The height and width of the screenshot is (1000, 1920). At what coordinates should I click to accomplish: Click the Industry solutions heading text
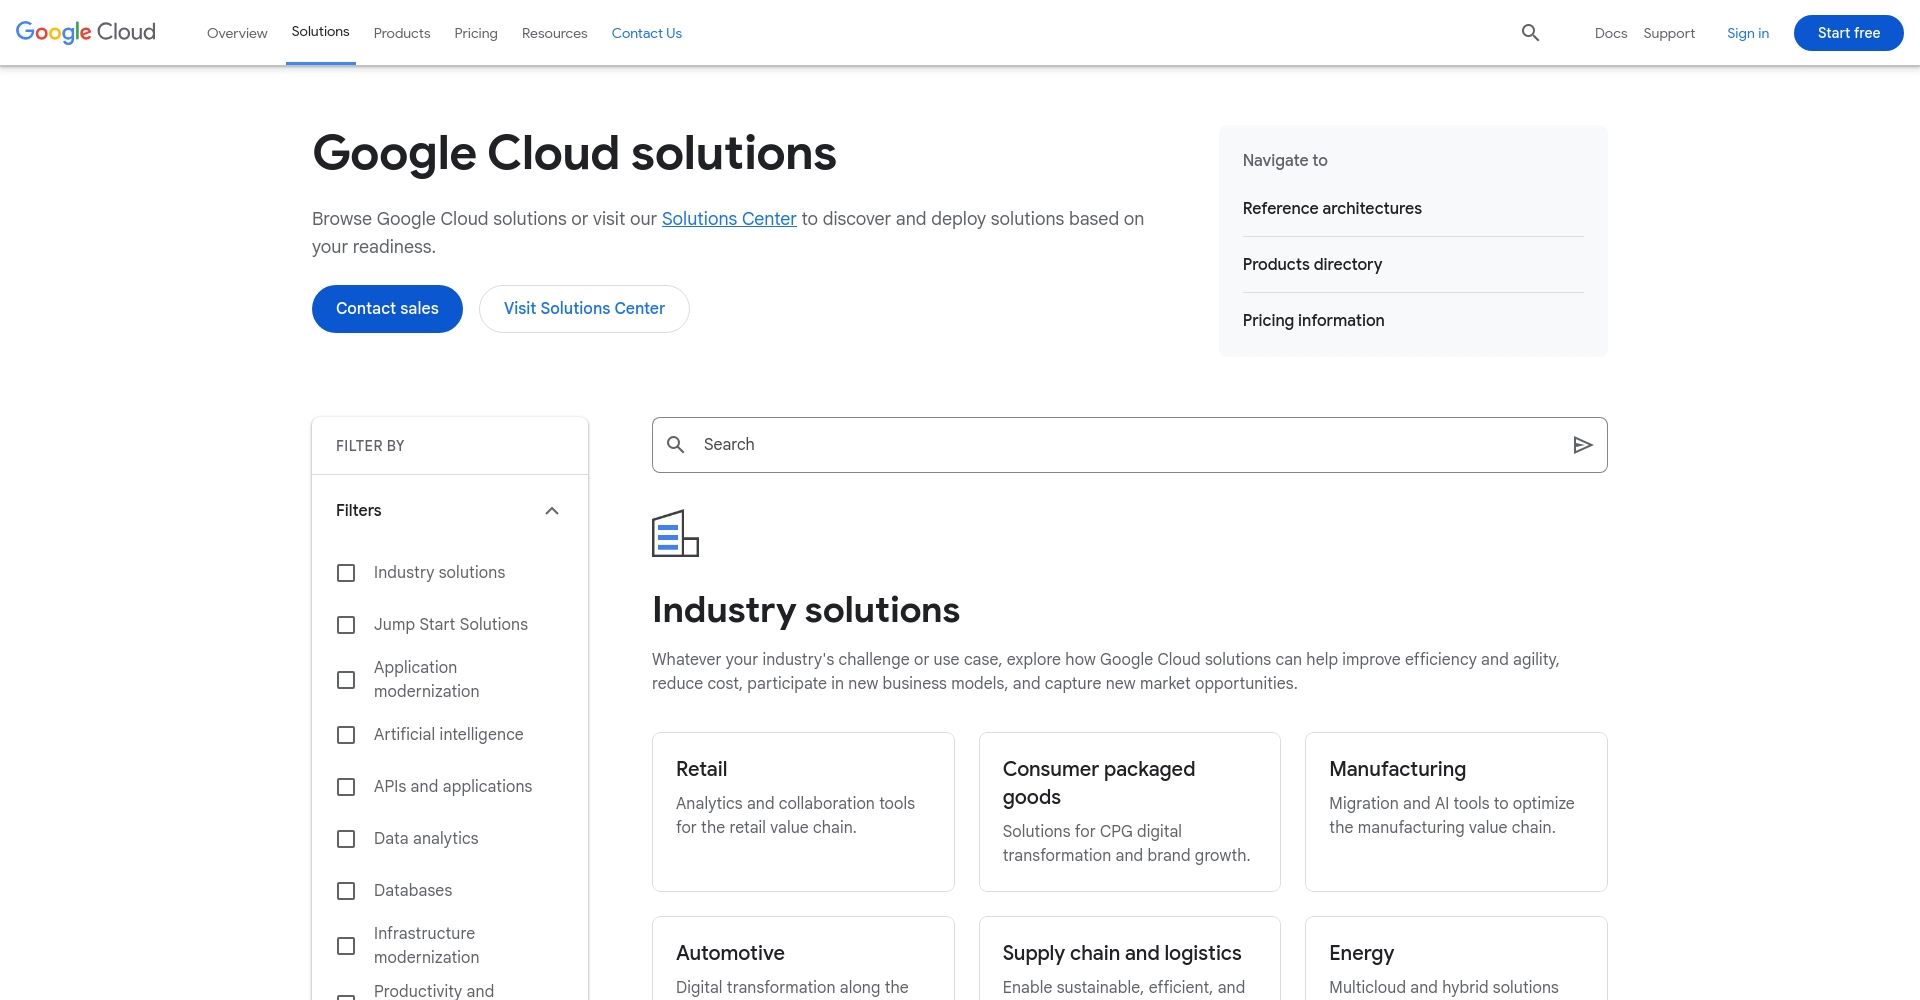(806, 610)
